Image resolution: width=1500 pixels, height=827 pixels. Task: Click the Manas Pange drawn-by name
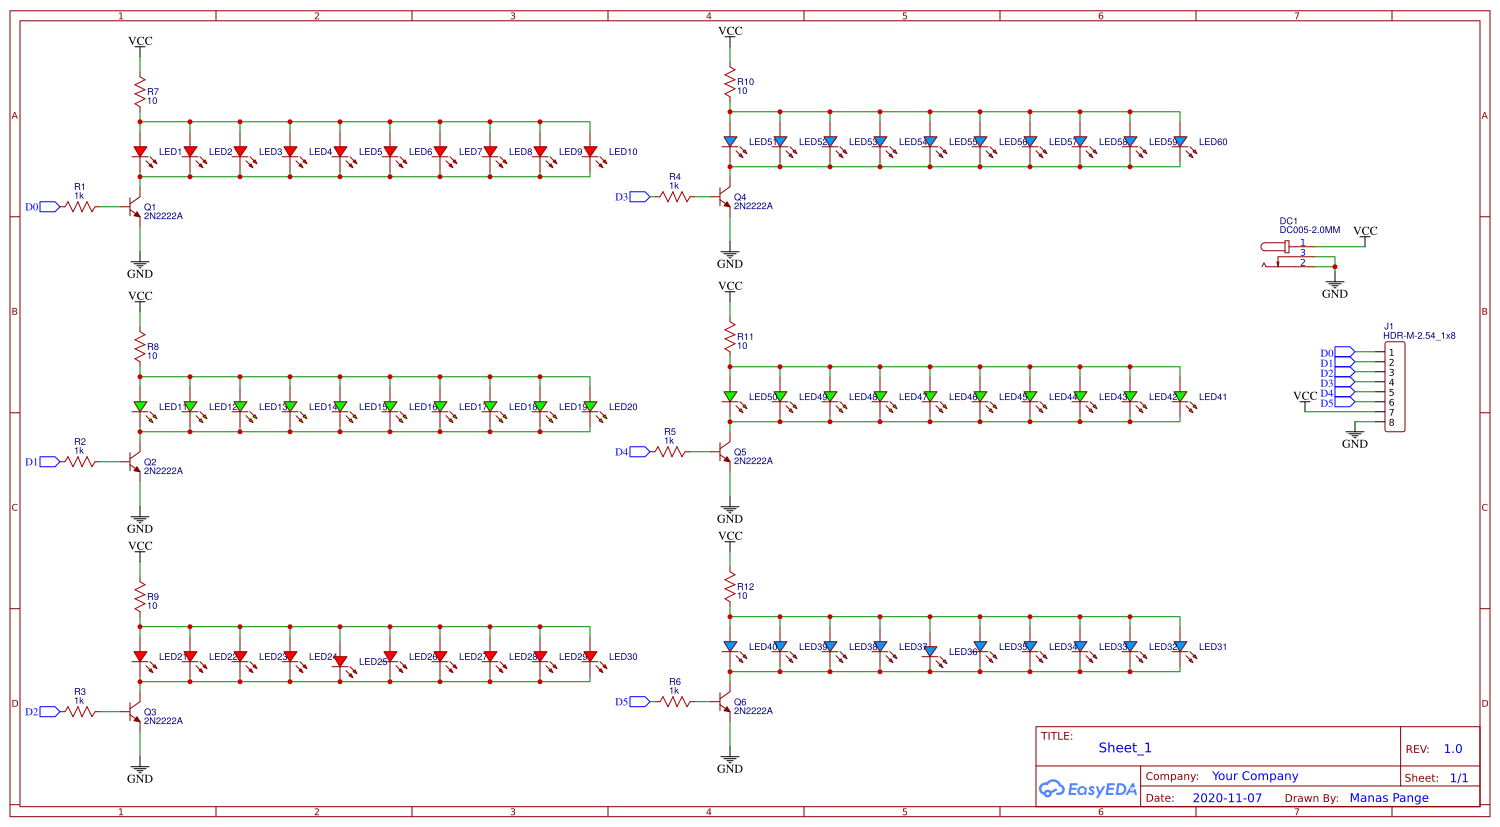1388,797
